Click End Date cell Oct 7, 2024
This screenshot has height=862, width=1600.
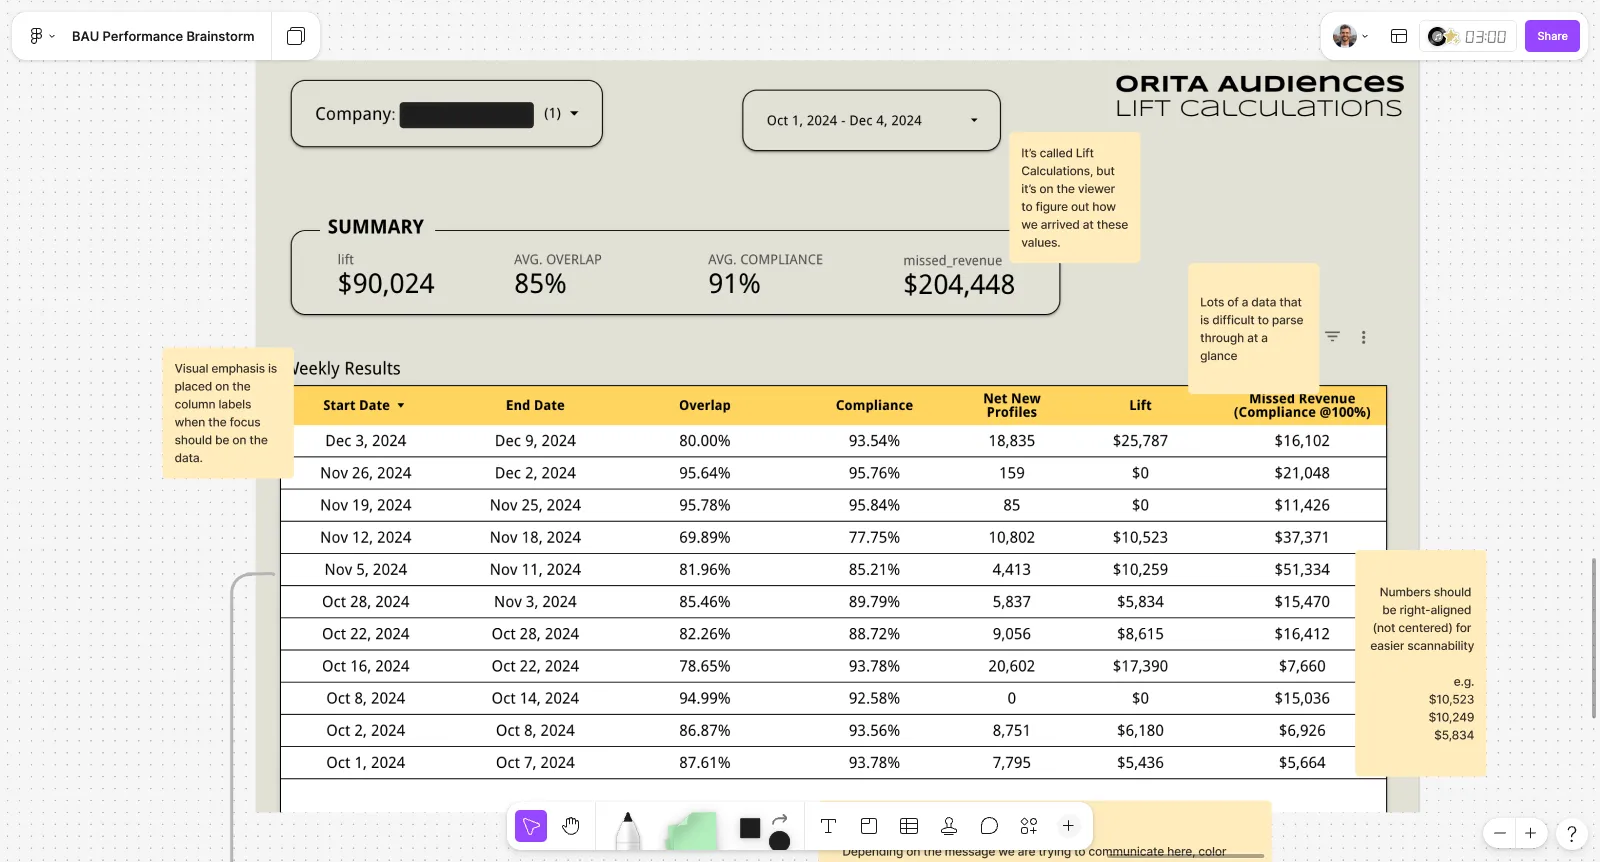[x=535, y=762]
